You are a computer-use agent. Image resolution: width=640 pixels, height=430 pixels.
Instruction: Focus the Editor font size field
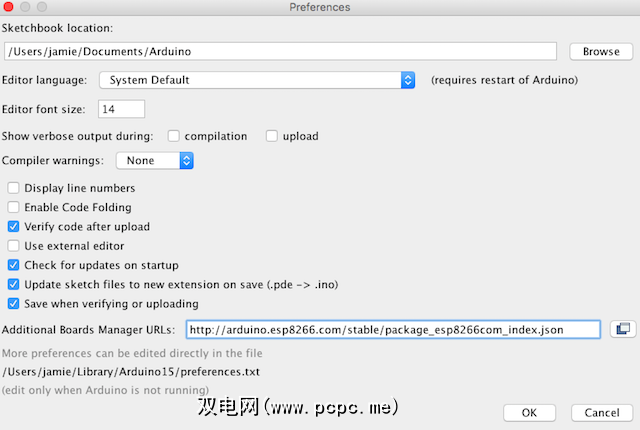point(122,108)
